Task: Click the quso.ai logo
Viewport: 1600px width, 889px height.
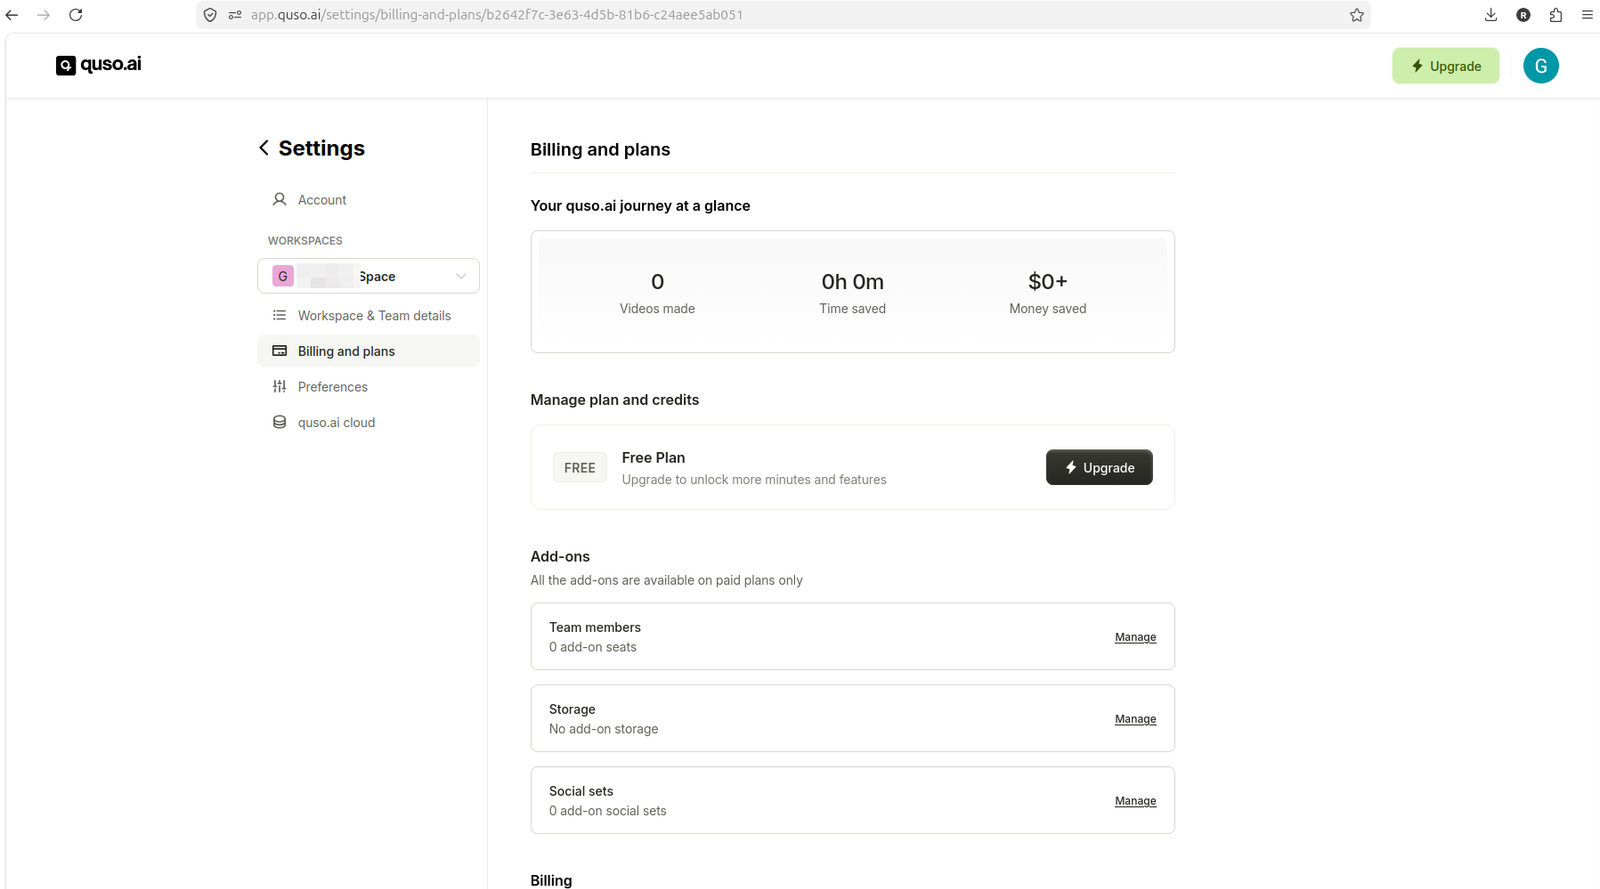Action: tap(98, 65)
